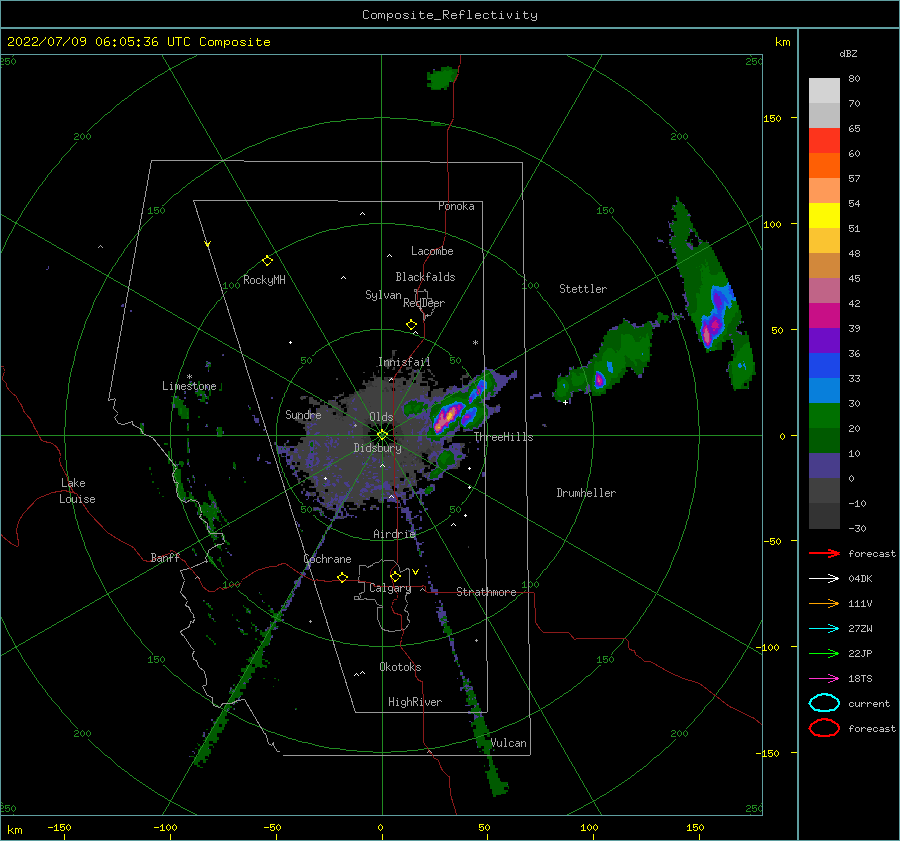Click the yellow diamond marker below RedDeer
Image resolution: width=900 pixels, height=841 pixels.
[411, 325]
